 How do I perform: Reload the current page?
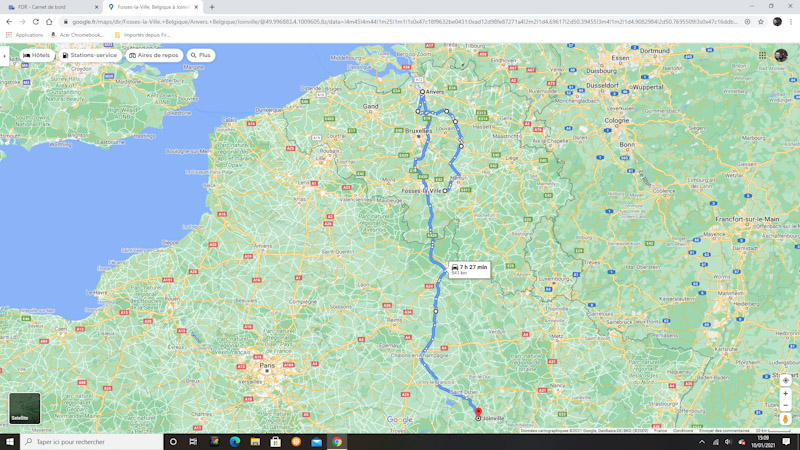click(x=36, y=21)
